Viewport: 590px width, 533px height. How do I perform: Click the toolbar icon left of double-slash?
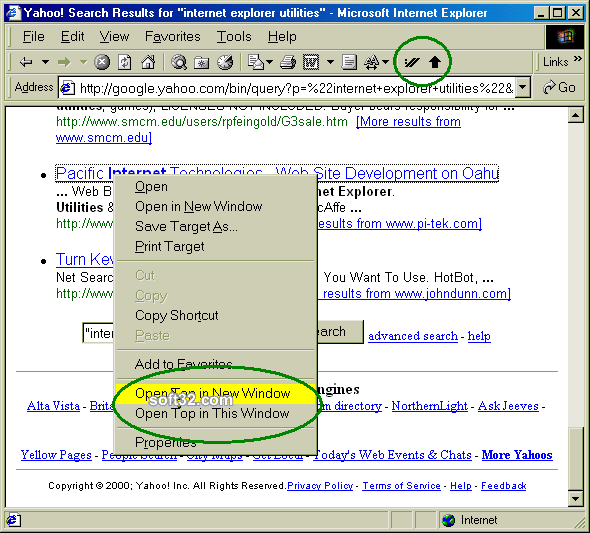372,62
